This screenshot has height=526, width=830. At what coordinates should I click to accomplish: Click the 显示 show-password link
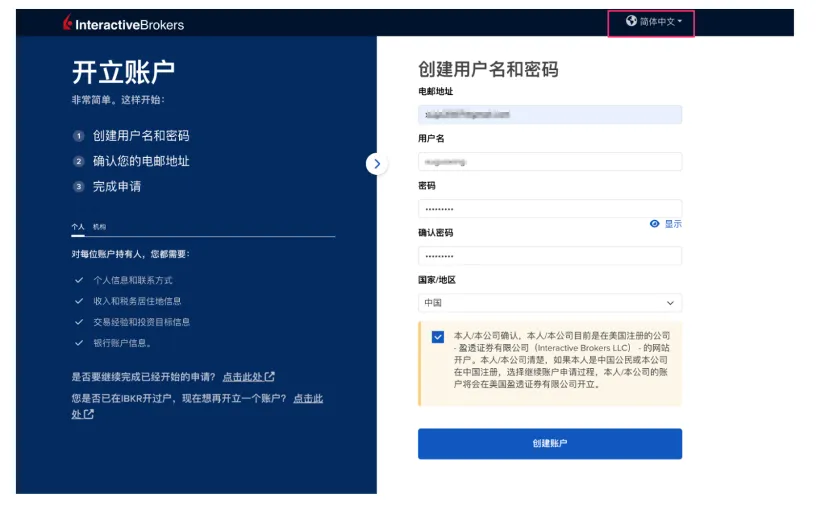[x=673, y=224]
